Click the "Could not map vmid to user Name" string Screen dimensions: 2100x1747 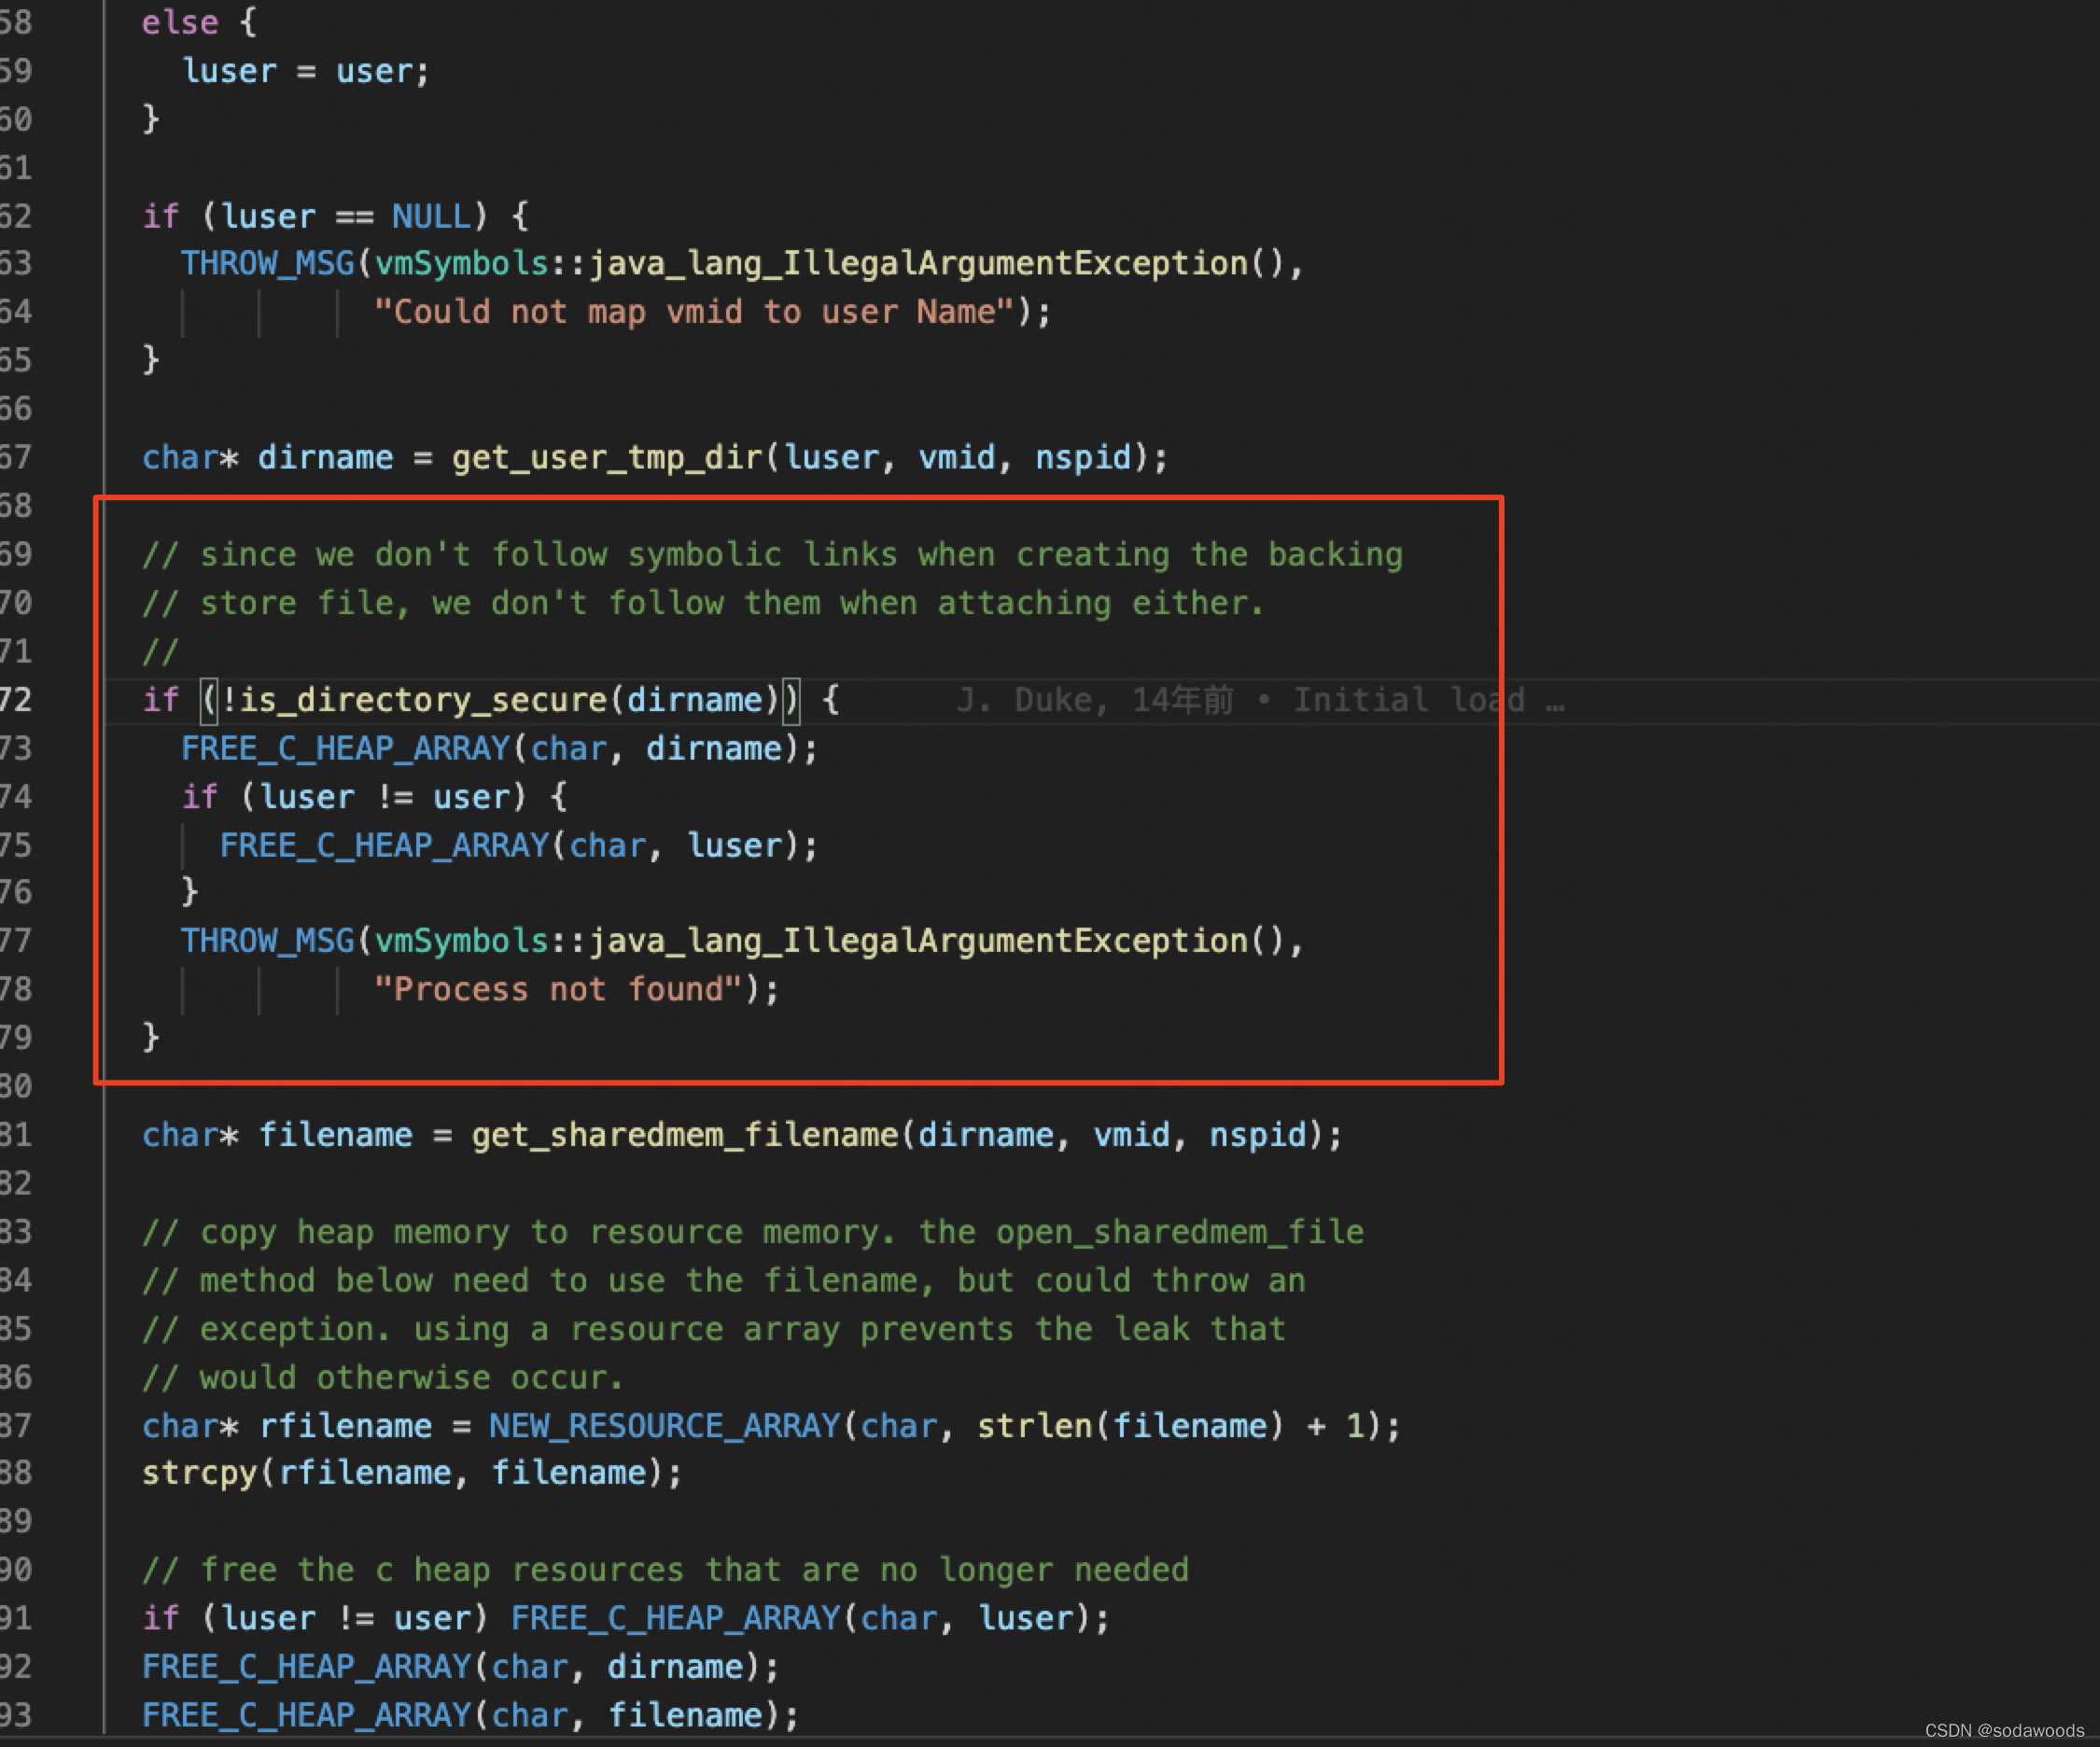(694, 312)
